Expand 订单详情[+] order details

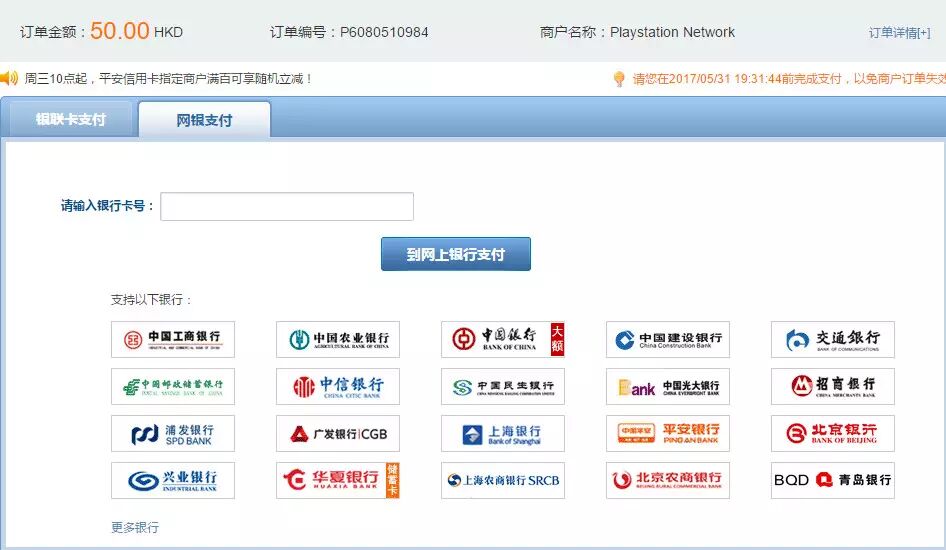899,33
